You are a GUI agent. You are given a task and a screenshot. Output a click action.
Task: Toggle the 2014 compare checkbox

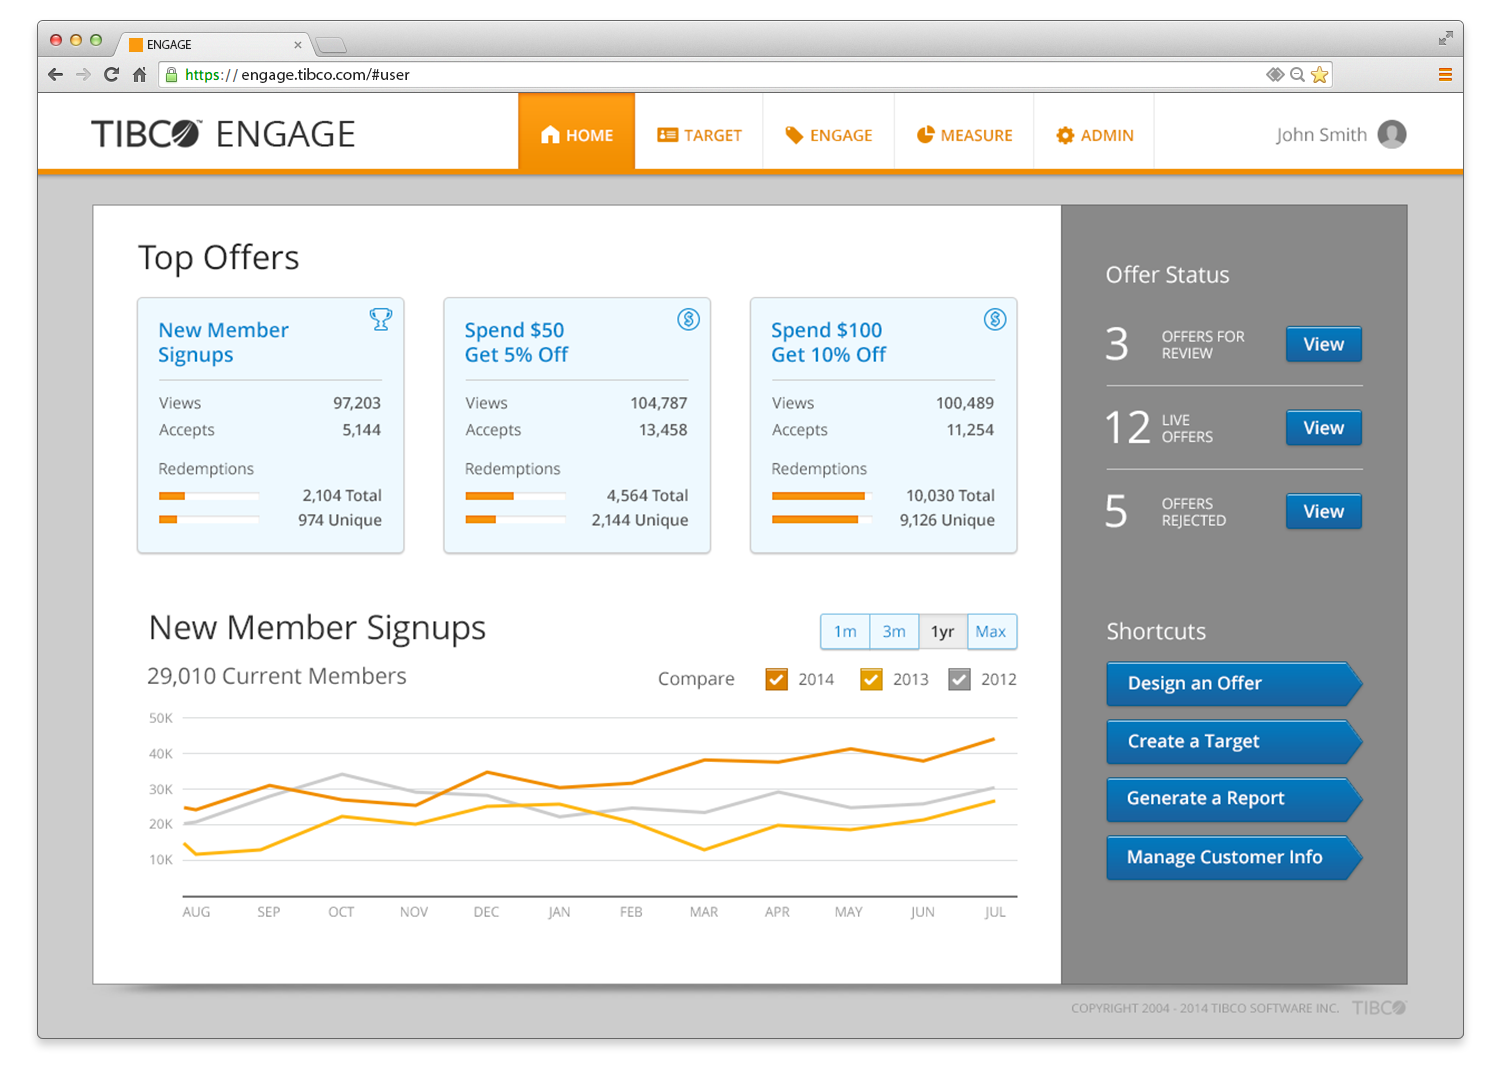click(x=776, y=679)
